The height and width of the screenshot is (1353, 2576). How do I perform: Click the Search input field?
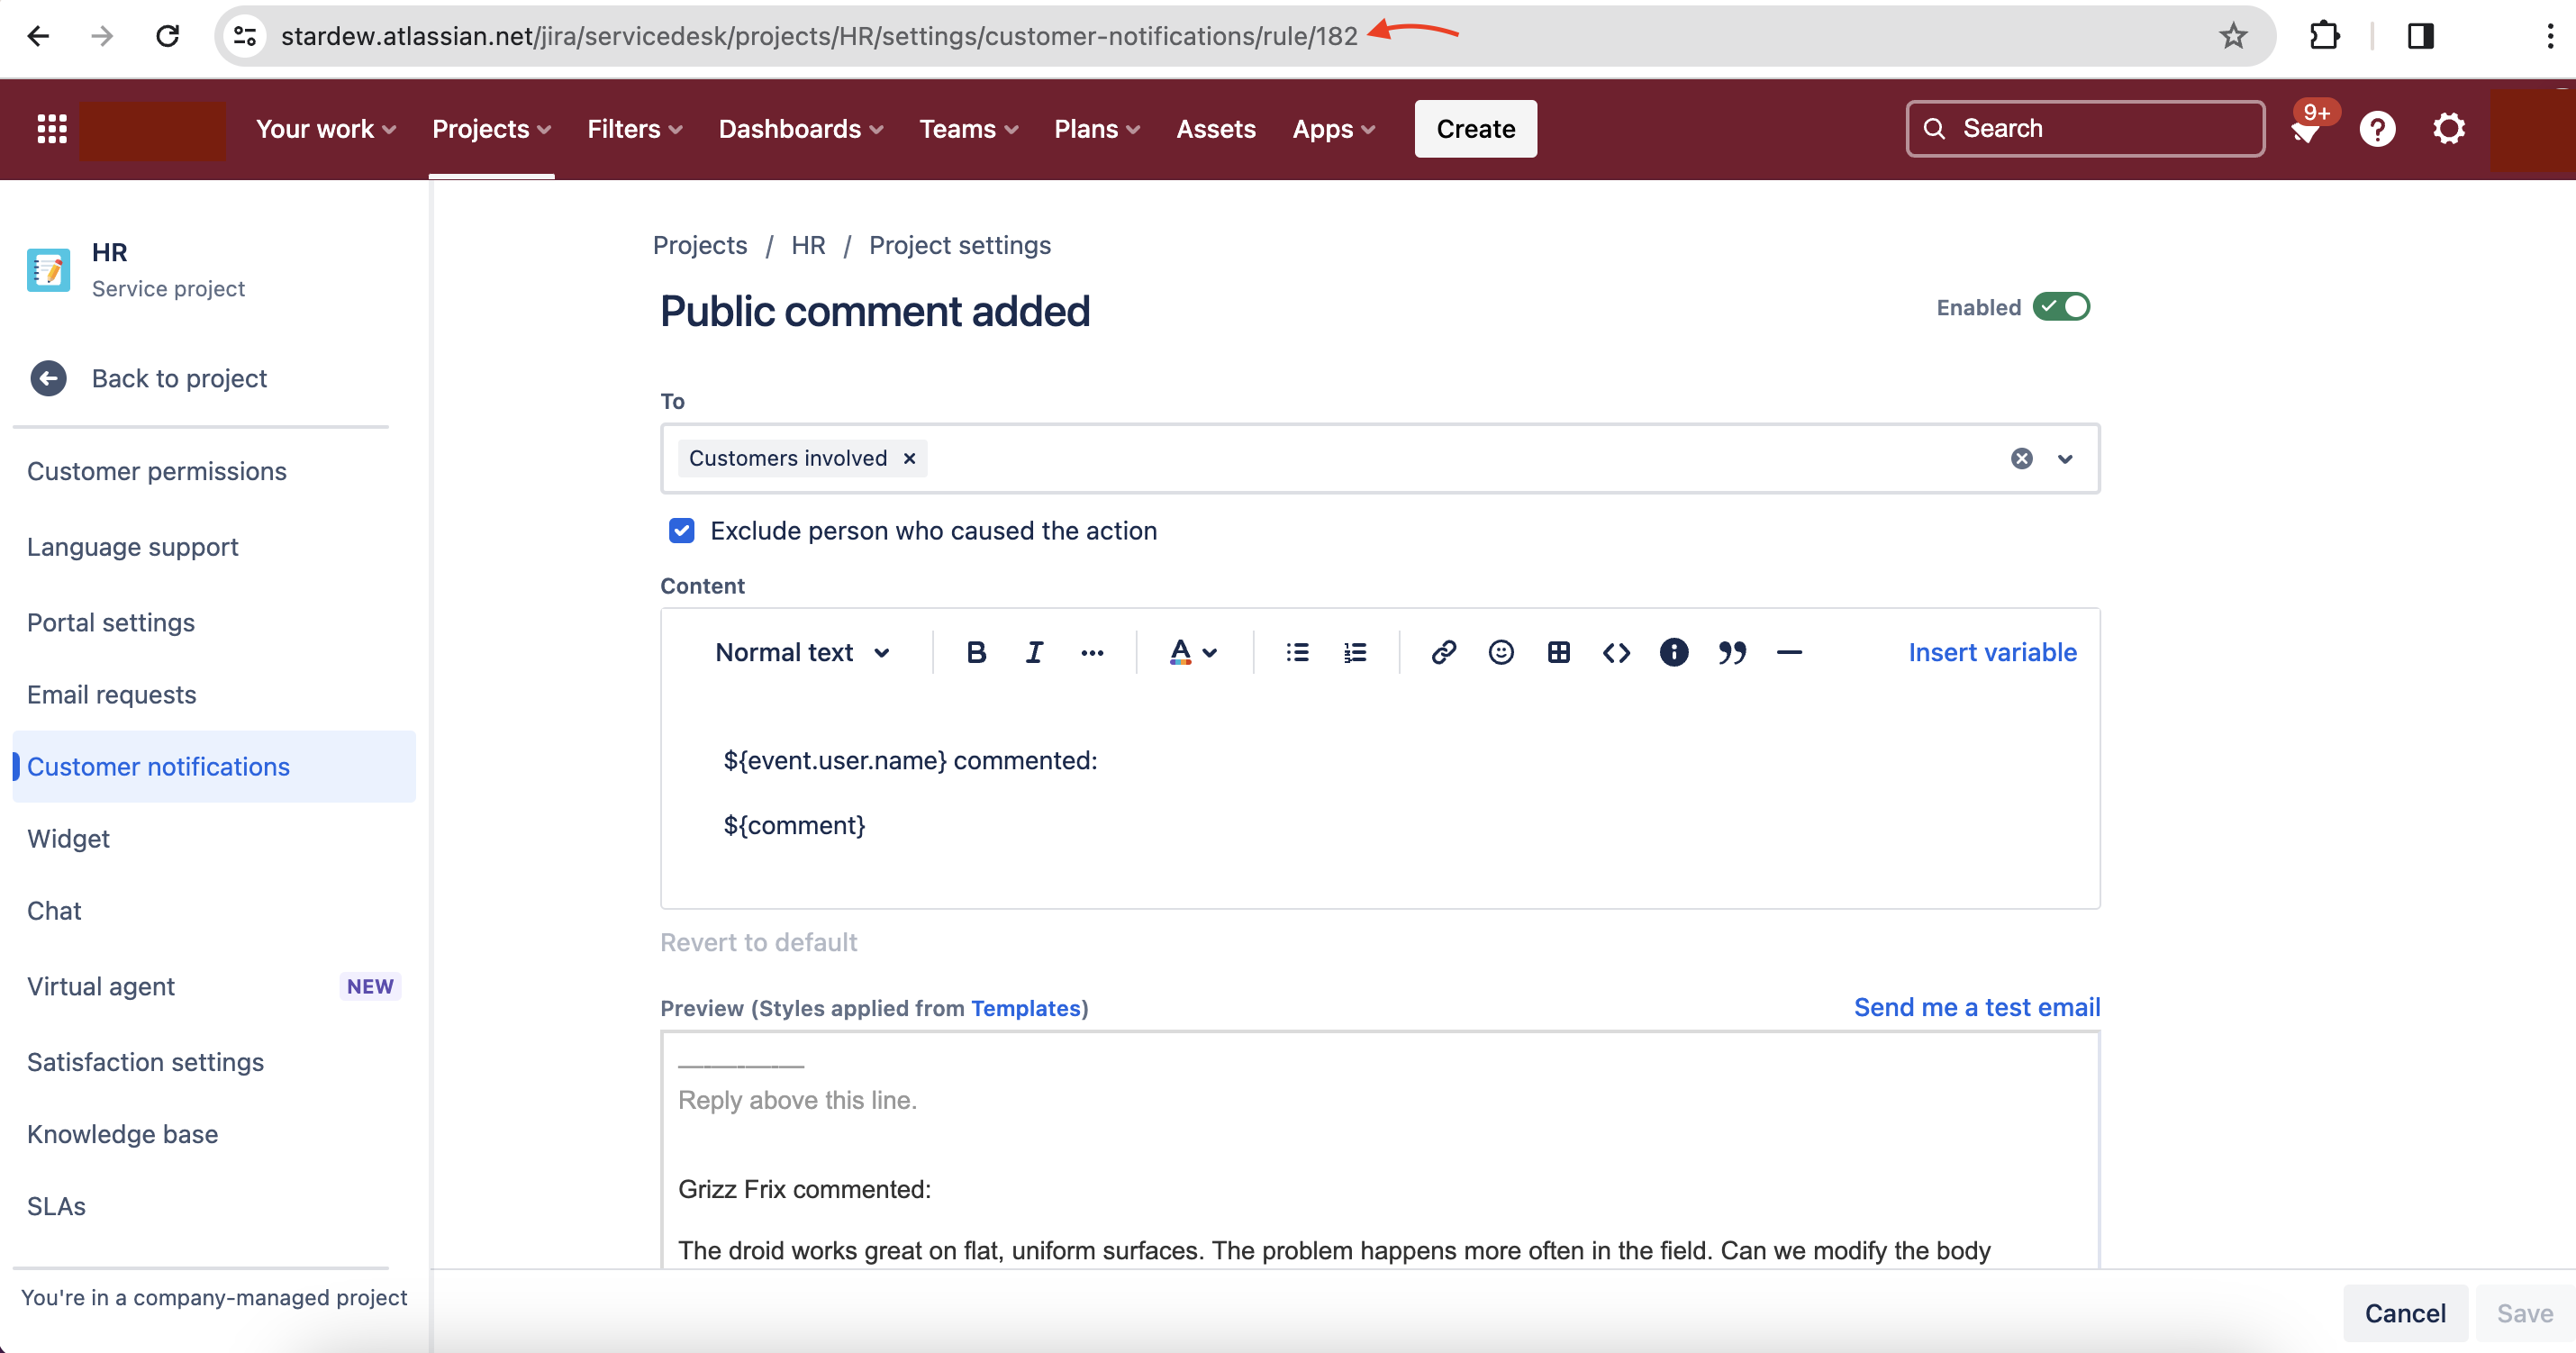pyautogui.click(x=2085, y=129)
